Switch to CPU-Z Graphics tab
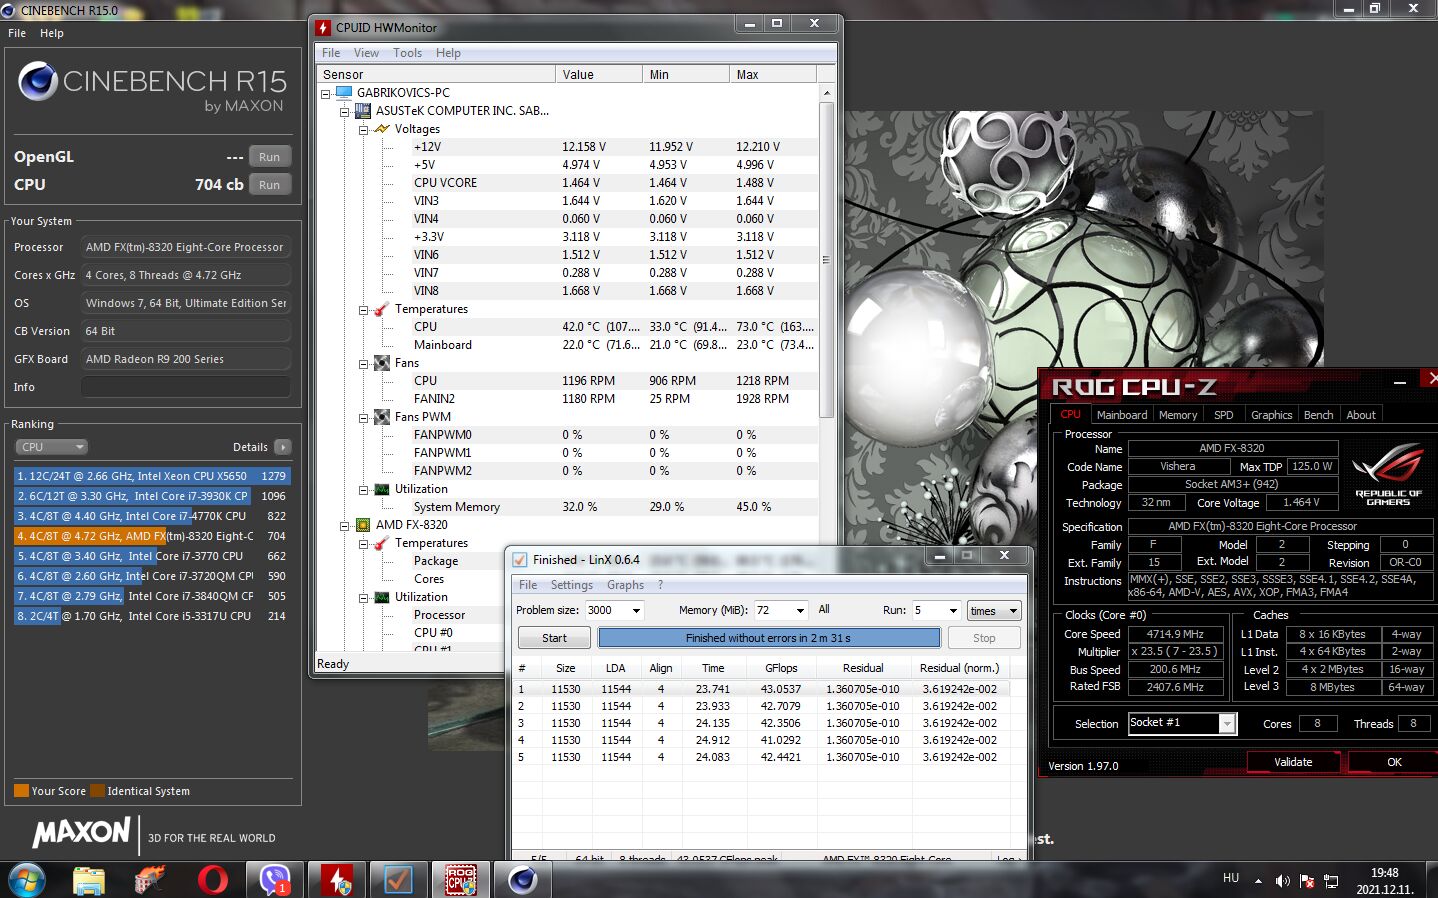This screenshot has width=1438, height=898. pyautogui.click(x=1271, y=415)
